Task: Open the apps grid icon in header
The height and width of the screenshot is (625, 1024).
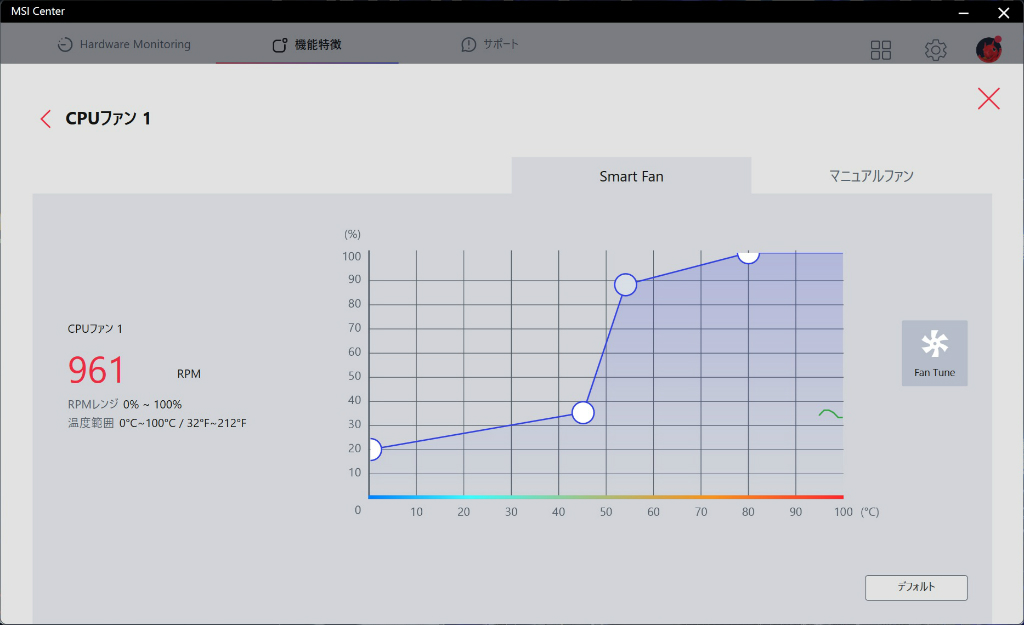Action: [880, 50]
